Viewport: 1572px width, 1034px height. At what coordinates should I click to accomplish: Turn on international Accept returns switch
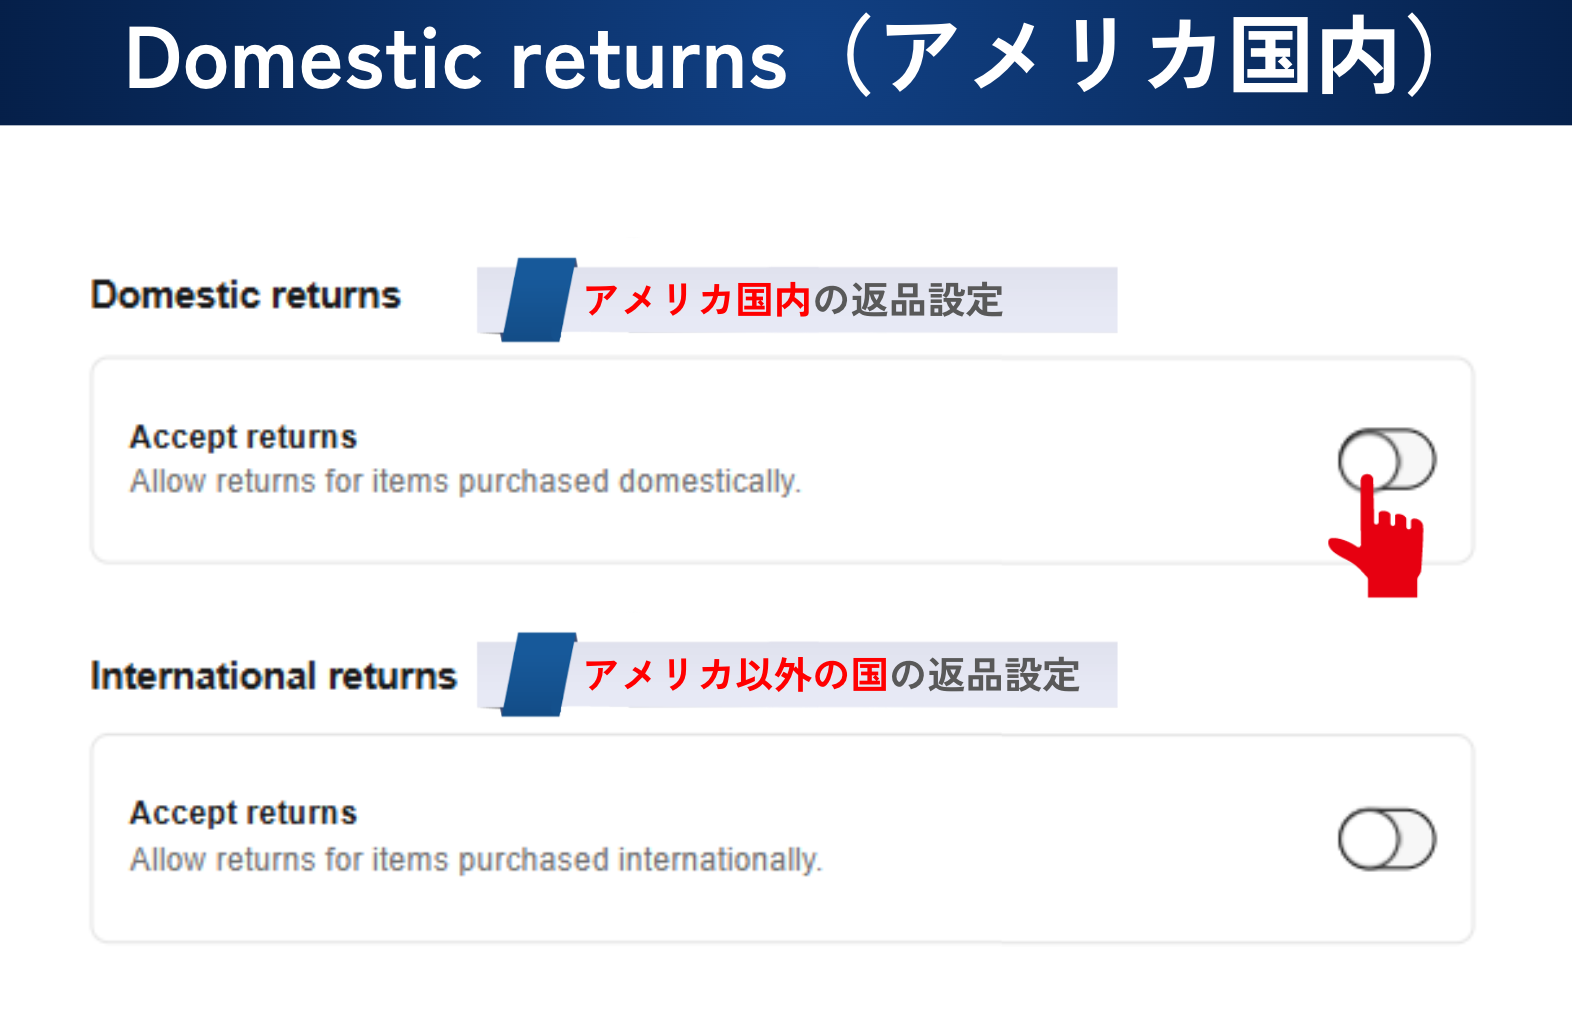1387,839
